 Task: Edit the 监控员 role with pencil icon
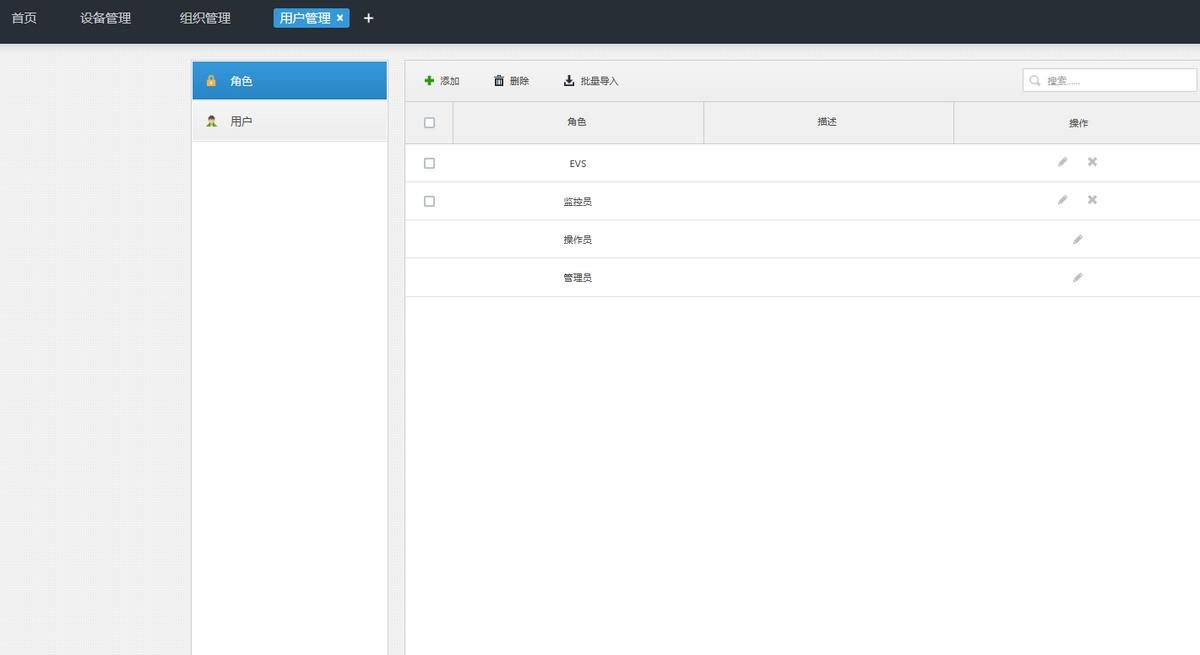[1063, 200]
